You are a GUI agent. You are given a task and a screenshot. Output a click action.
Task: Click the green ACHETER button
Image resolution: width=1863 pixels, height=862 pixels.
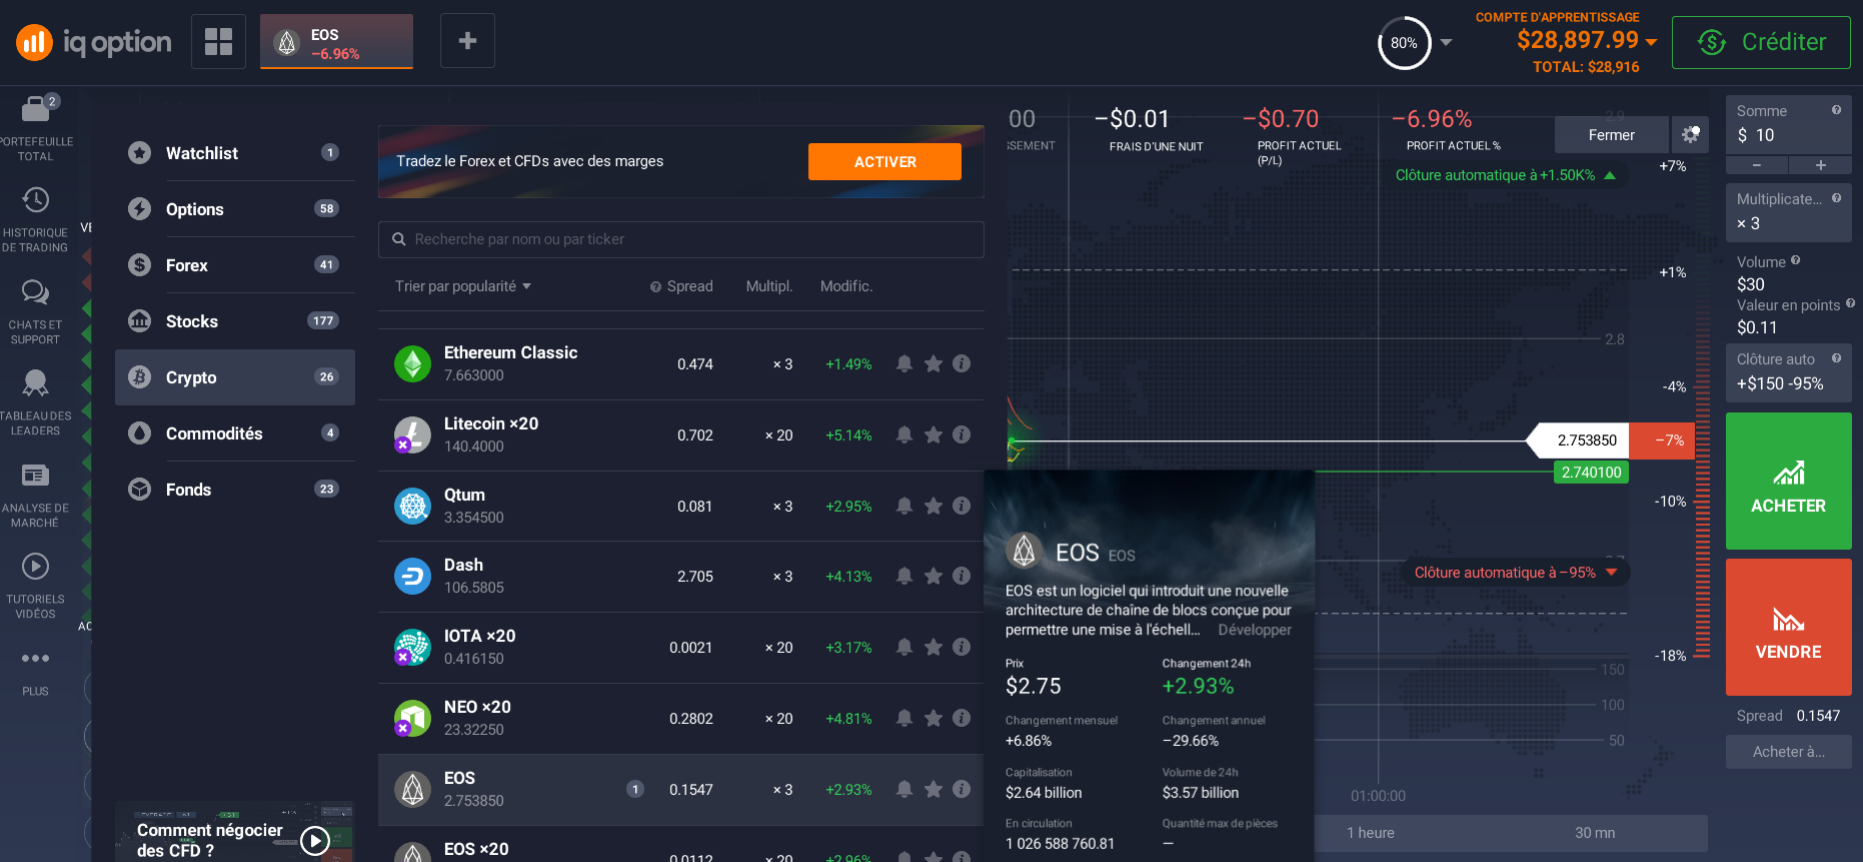pyautogui.click(x=1788, y=481)
